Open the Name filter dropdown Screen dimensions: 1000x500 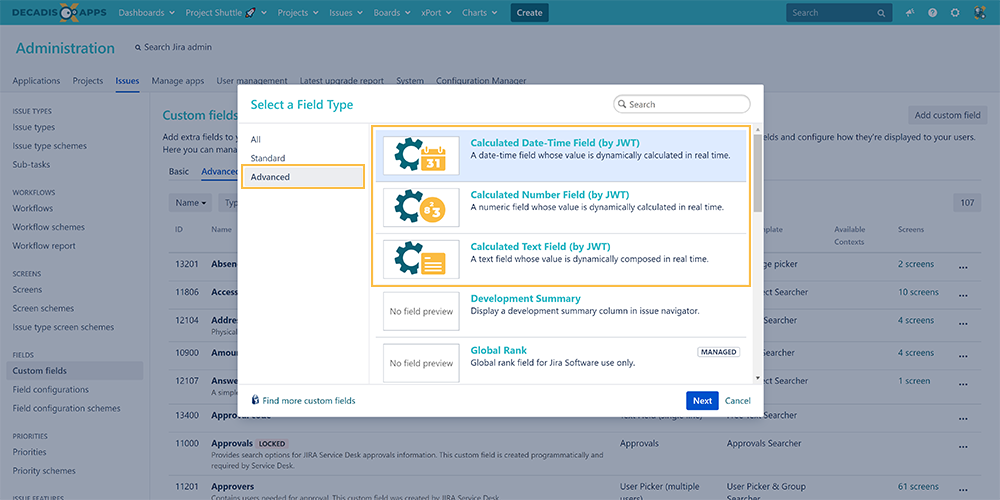(x=191, y=203)
